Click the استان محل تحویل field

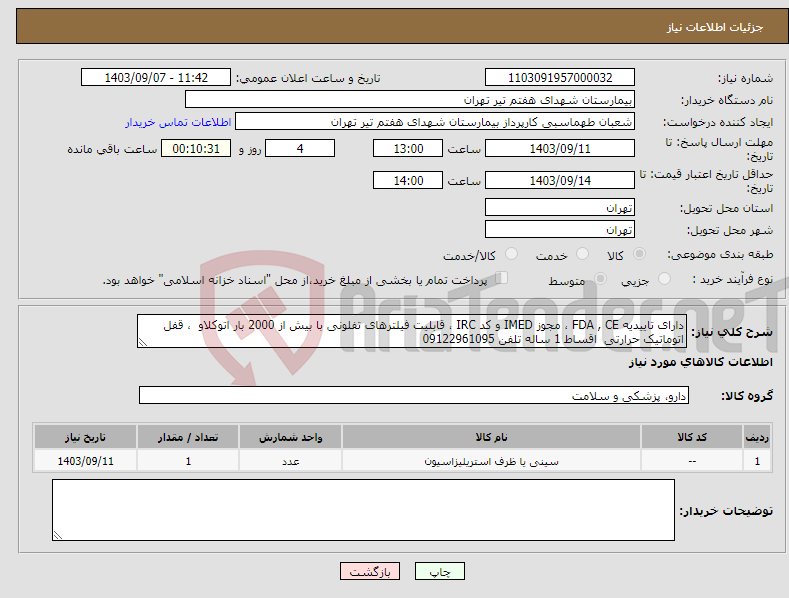560,207
